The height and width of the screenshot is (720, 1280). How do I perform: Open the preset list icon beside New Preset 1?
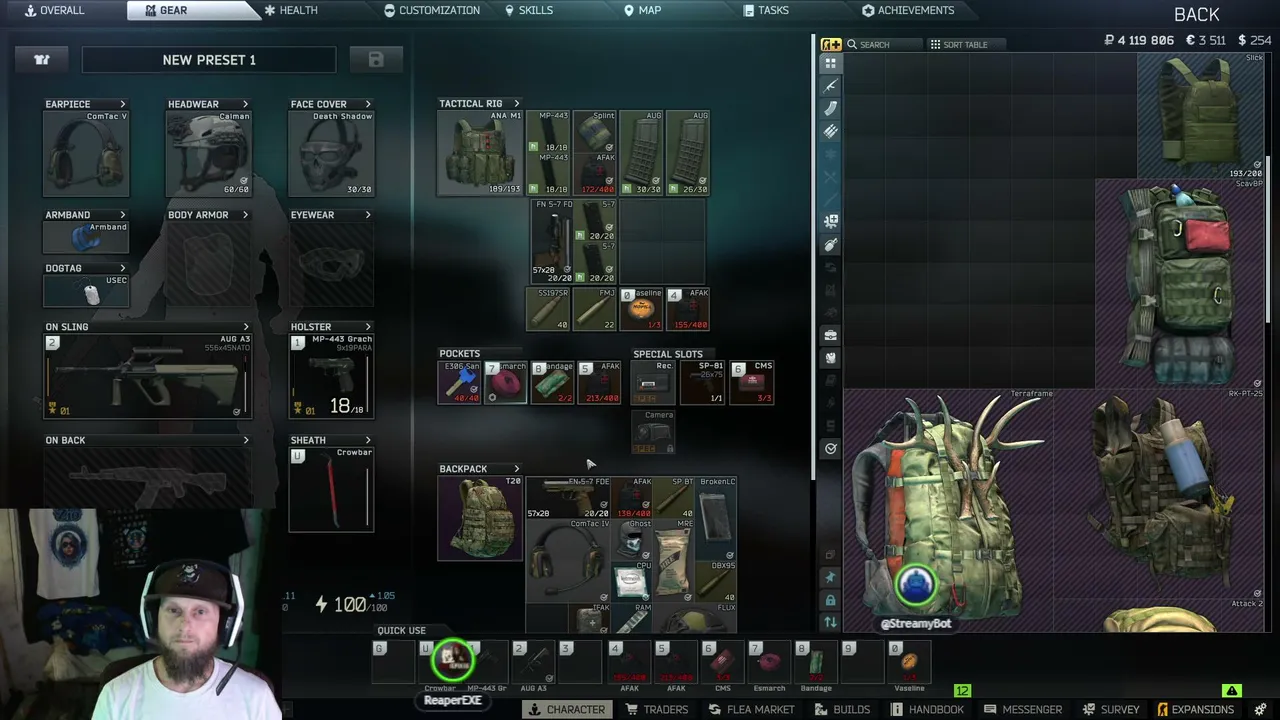42,60
